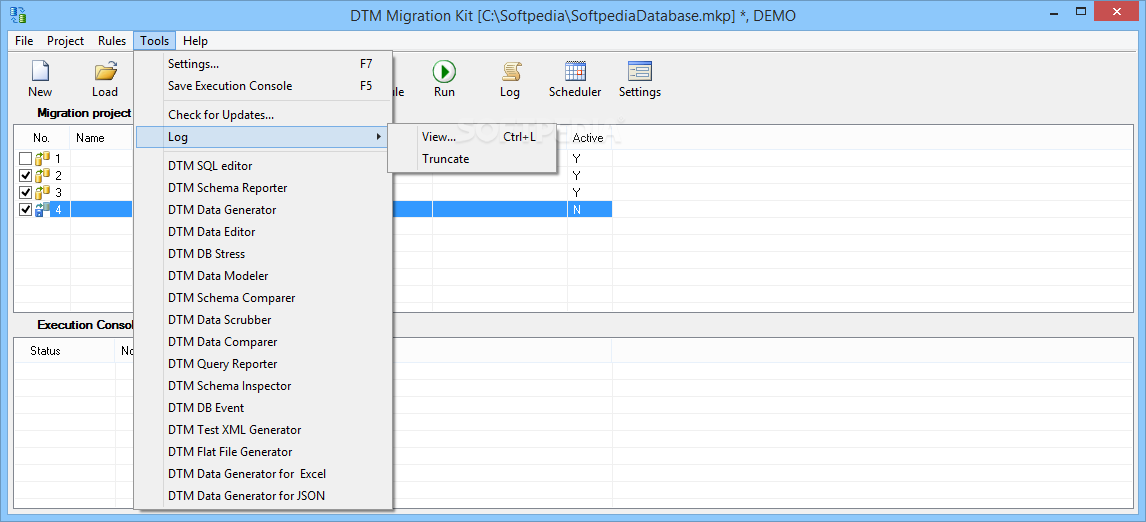This screenshot has width=1146, height=522.
Task: Click the rule icon in row 3
Action: 43,192
